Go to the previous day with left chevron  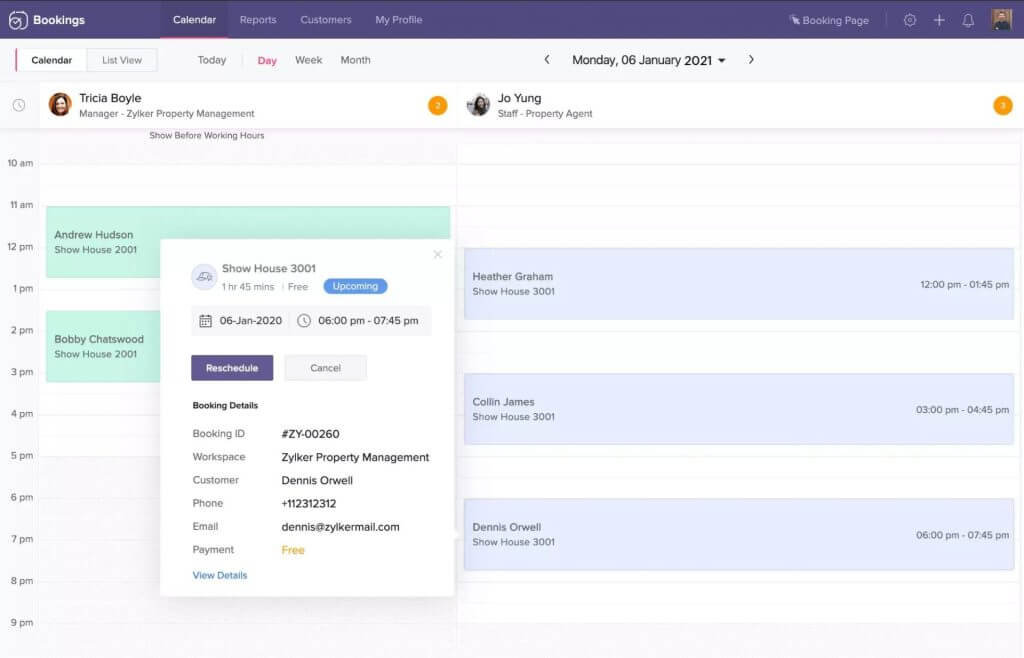point(546,59)
